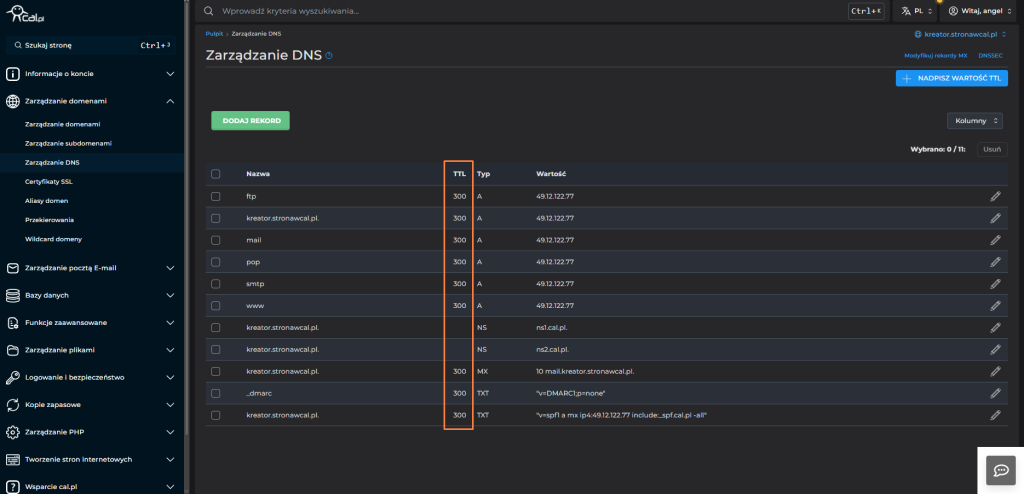Check the www record checkbox
1024x494 pixels.
tap(216, 306)
